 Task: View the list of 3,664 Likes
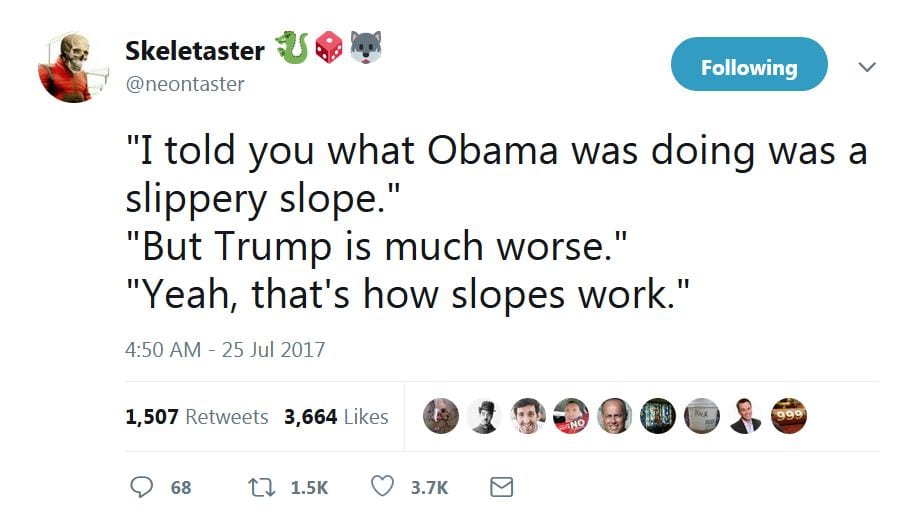pos(336,417)
